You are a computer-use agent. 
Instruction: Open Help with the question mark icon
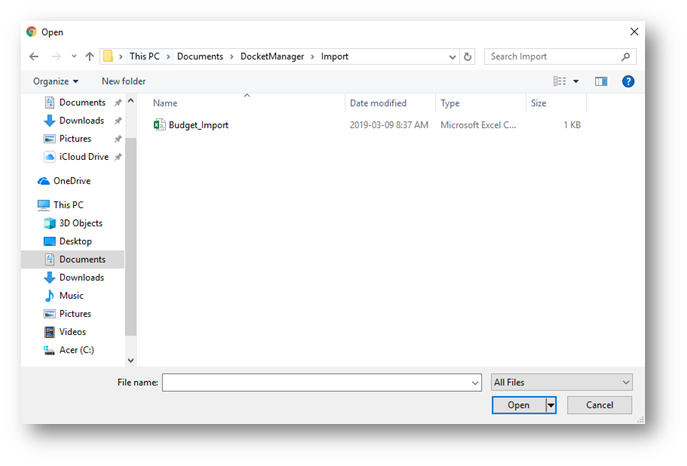[628, 81]
